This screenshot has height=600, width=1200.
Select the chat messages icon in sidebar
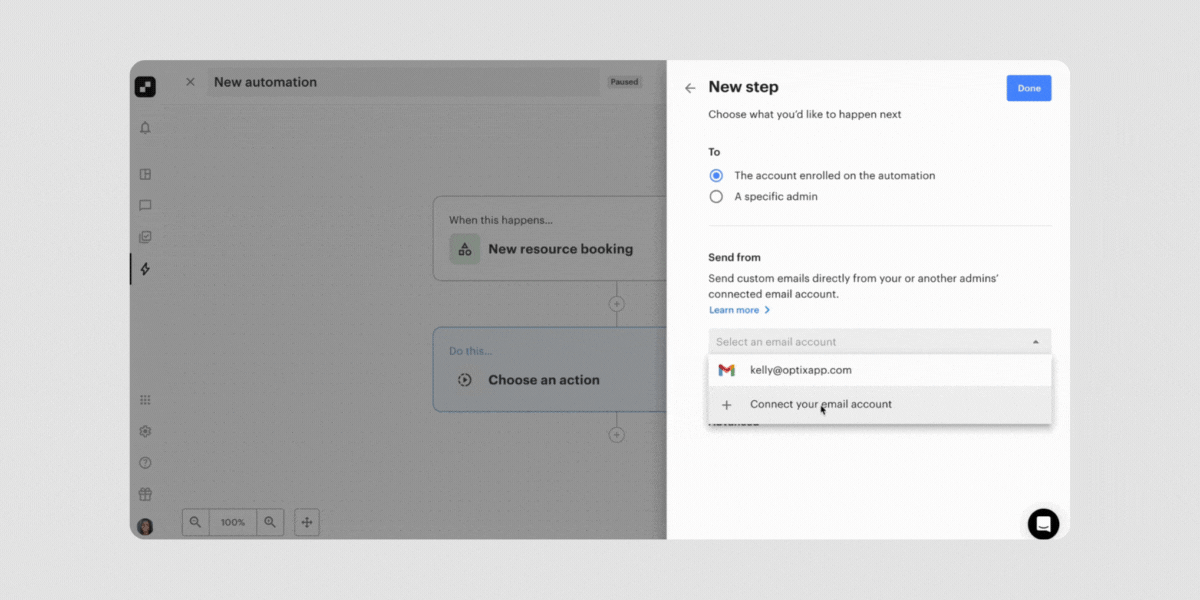tap(145, 205)
